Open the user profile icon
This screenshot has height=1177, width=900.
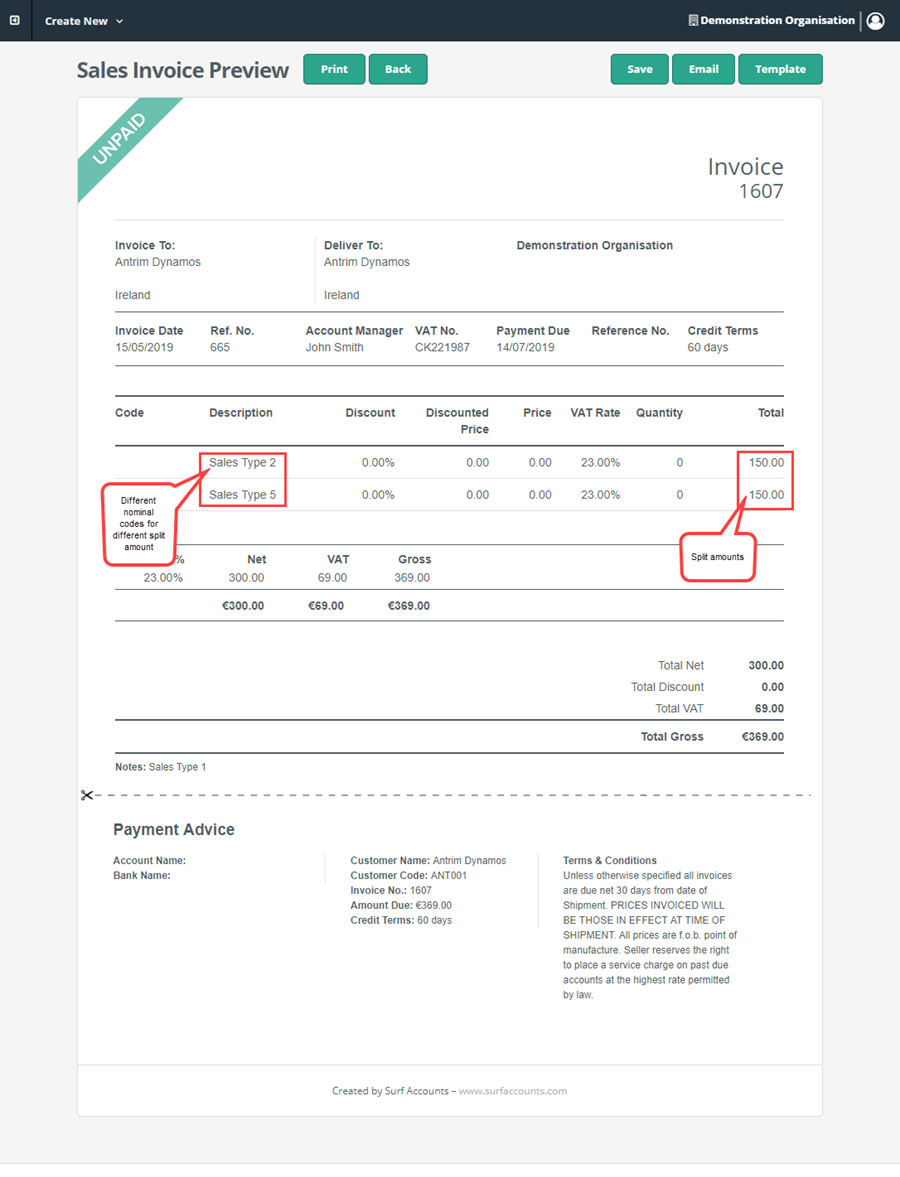[875, 20]
